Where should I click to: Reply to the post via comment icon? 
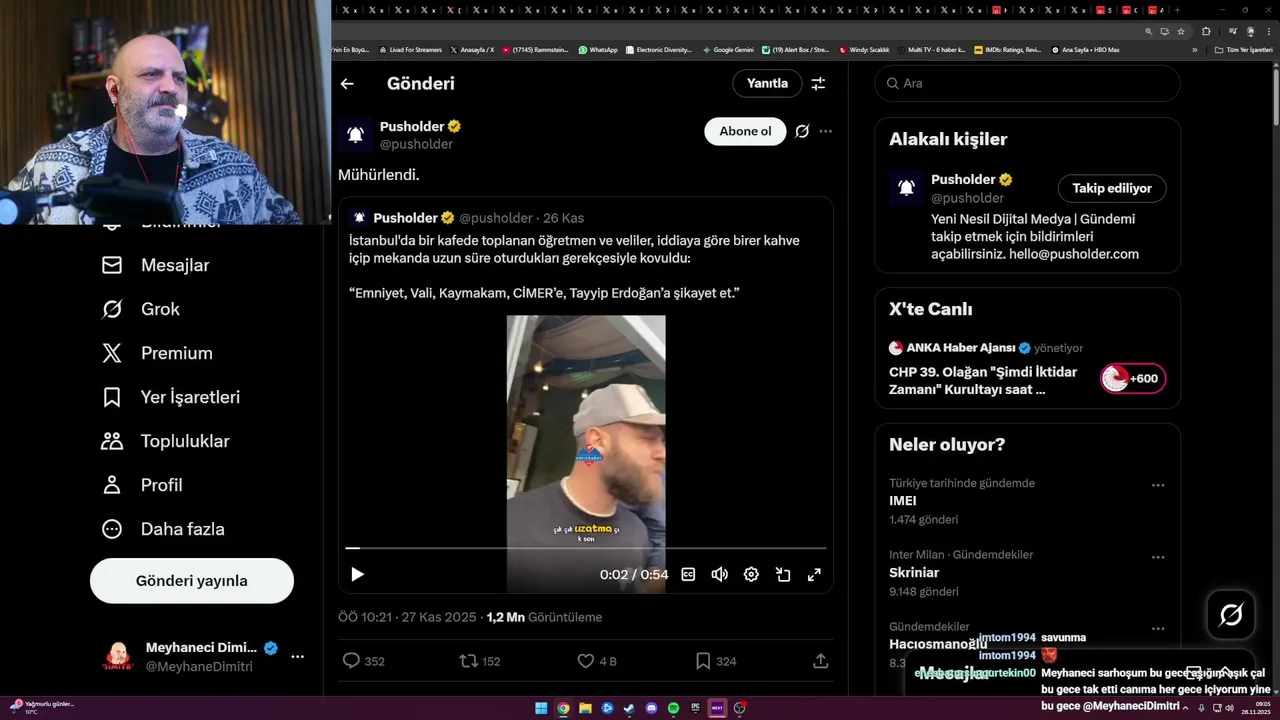point(351,661)
